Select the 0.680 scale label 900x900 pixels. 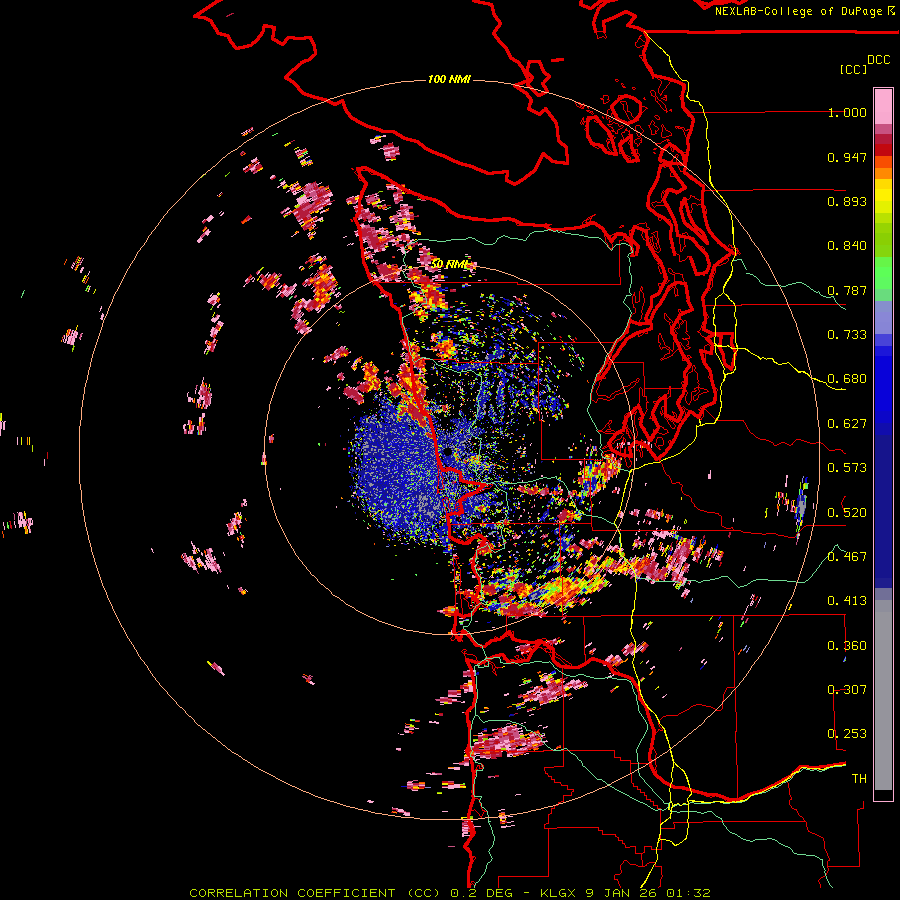point(847,379)
